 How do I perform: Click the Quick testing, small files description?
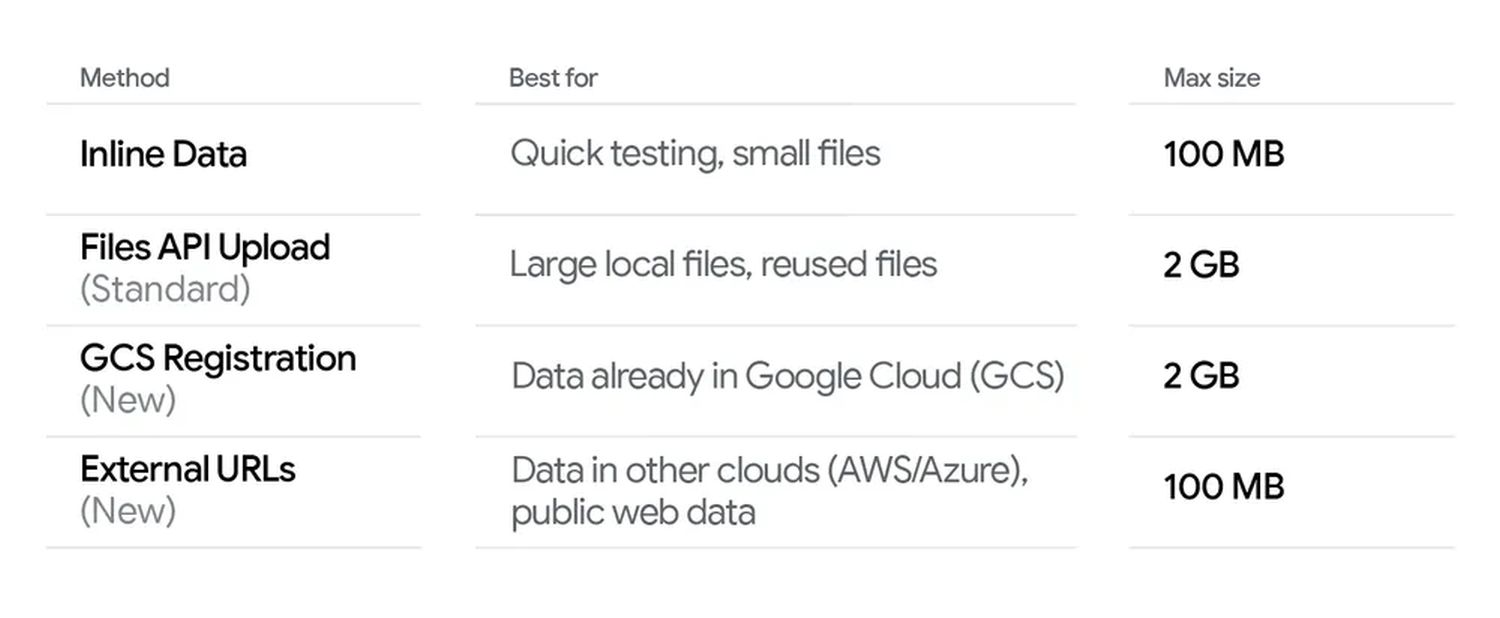point(695,154)
